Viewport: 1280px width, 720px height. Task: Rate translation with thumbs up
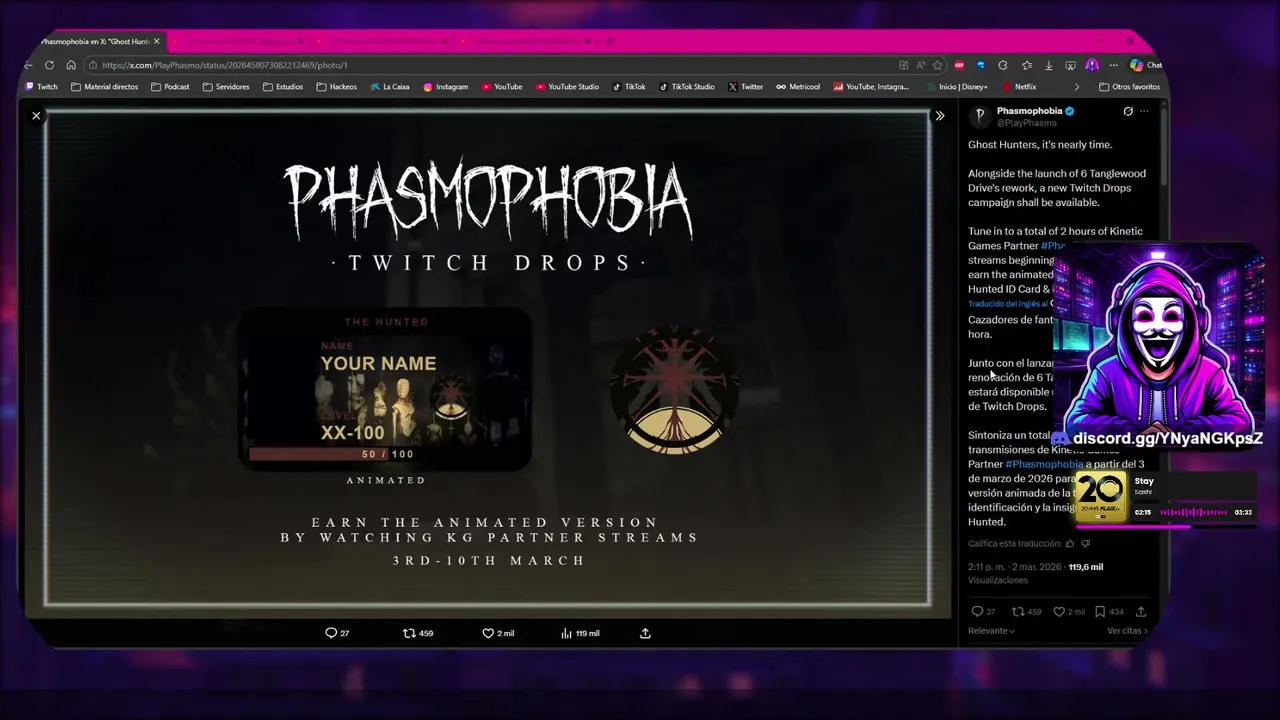click(1069, 544)
